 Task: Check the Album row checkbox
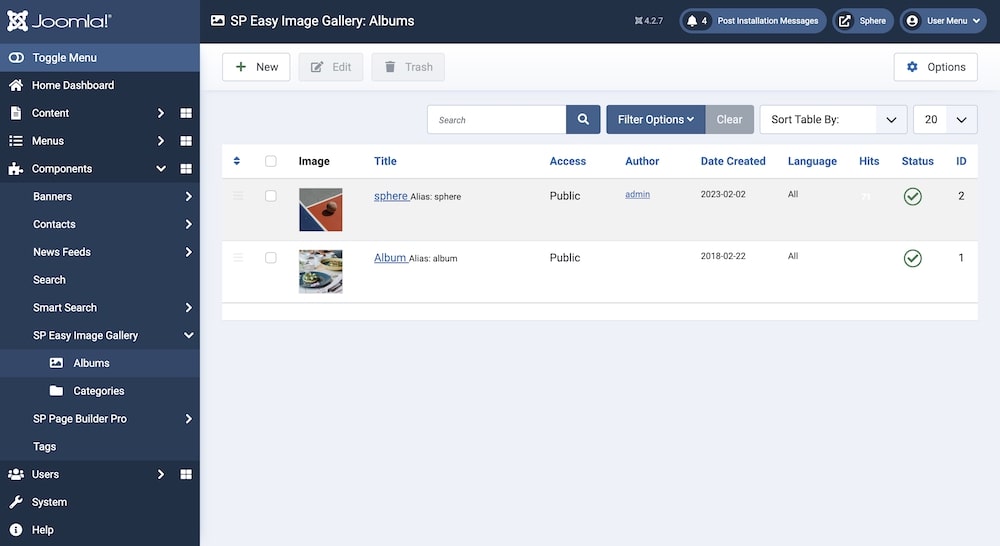click(x=271, y=258)
